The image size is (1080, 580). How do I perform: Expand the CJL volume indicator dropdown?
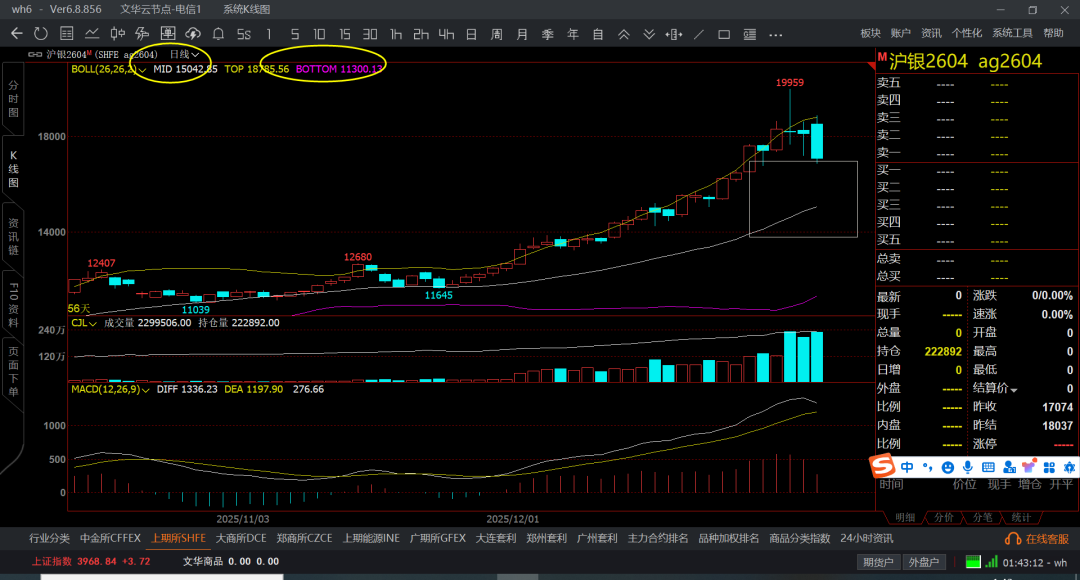pos(93,323)
